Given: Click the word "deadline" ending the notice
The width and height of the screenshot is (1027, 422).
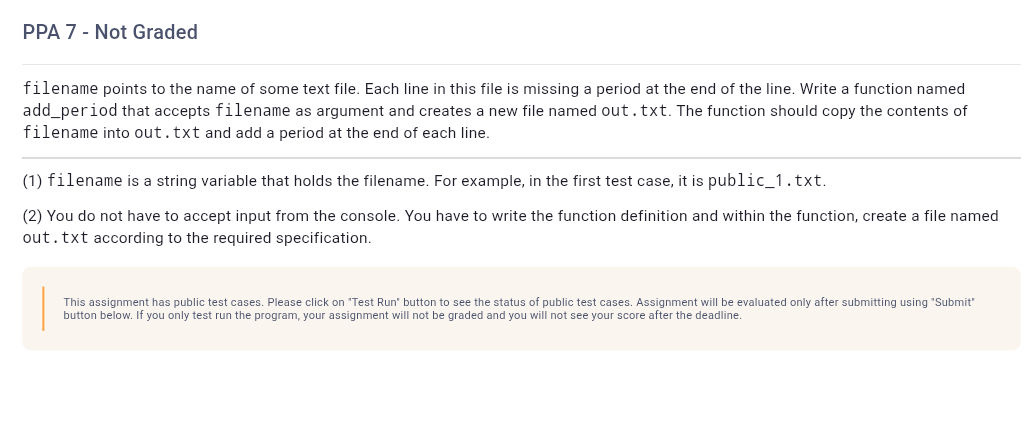Looking at the screenshot, I should pyautogui.click(x=720, y=315).
